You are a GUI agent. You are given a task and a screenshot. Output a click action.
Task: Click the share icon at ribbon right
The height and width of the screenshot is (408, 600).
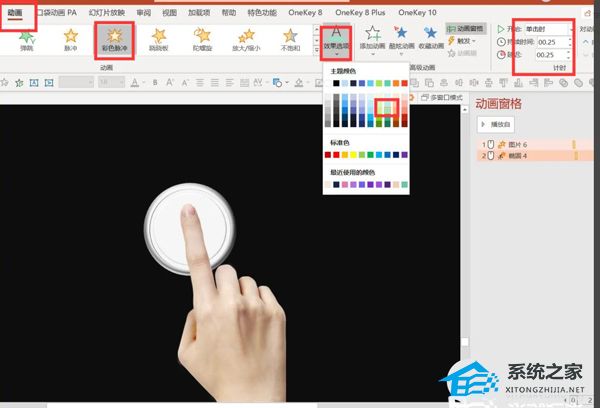(587, 13)
